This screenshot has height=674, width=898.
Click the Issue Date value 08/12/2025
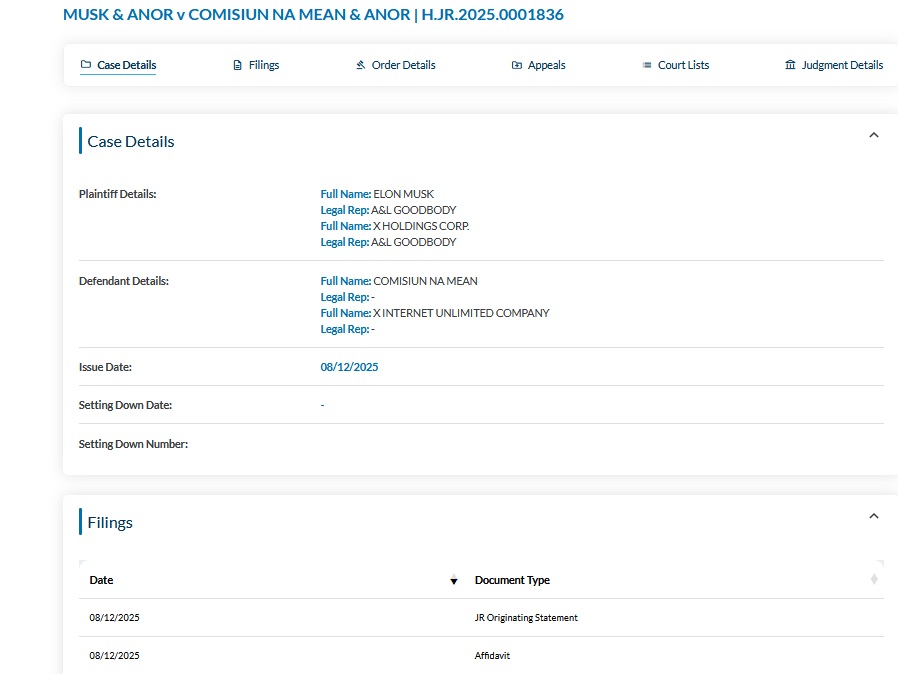click(x=349, y=367)
